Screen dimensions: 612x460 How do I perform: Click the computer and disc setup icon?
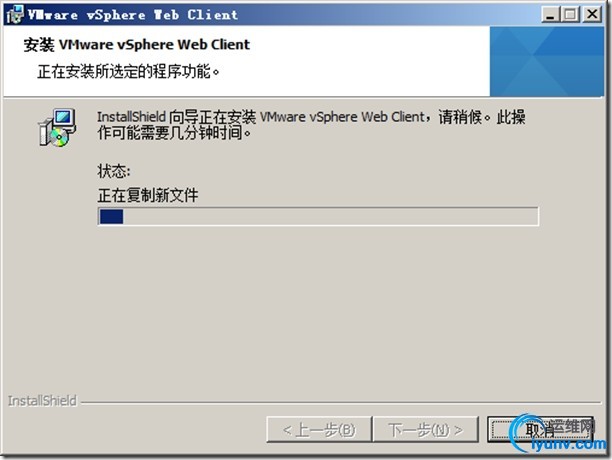pyautogui.click(x=57, y=128)
